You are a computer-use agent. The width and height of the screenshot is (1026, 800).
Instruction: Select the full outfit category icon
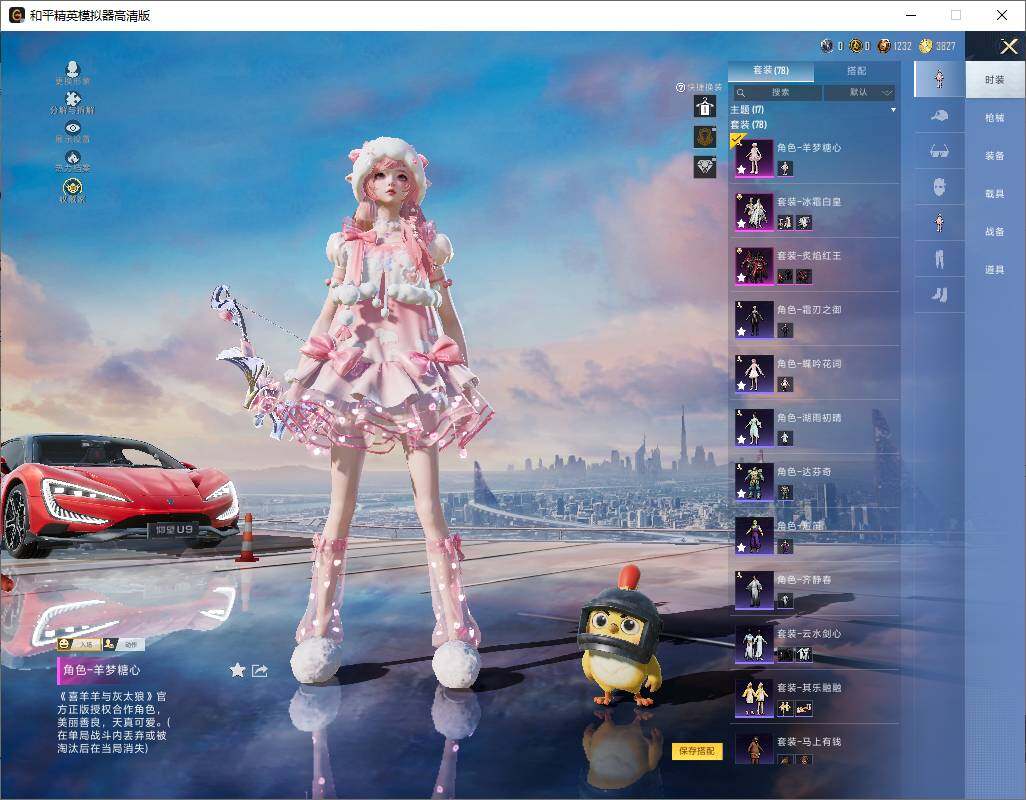tap(939, 78)
